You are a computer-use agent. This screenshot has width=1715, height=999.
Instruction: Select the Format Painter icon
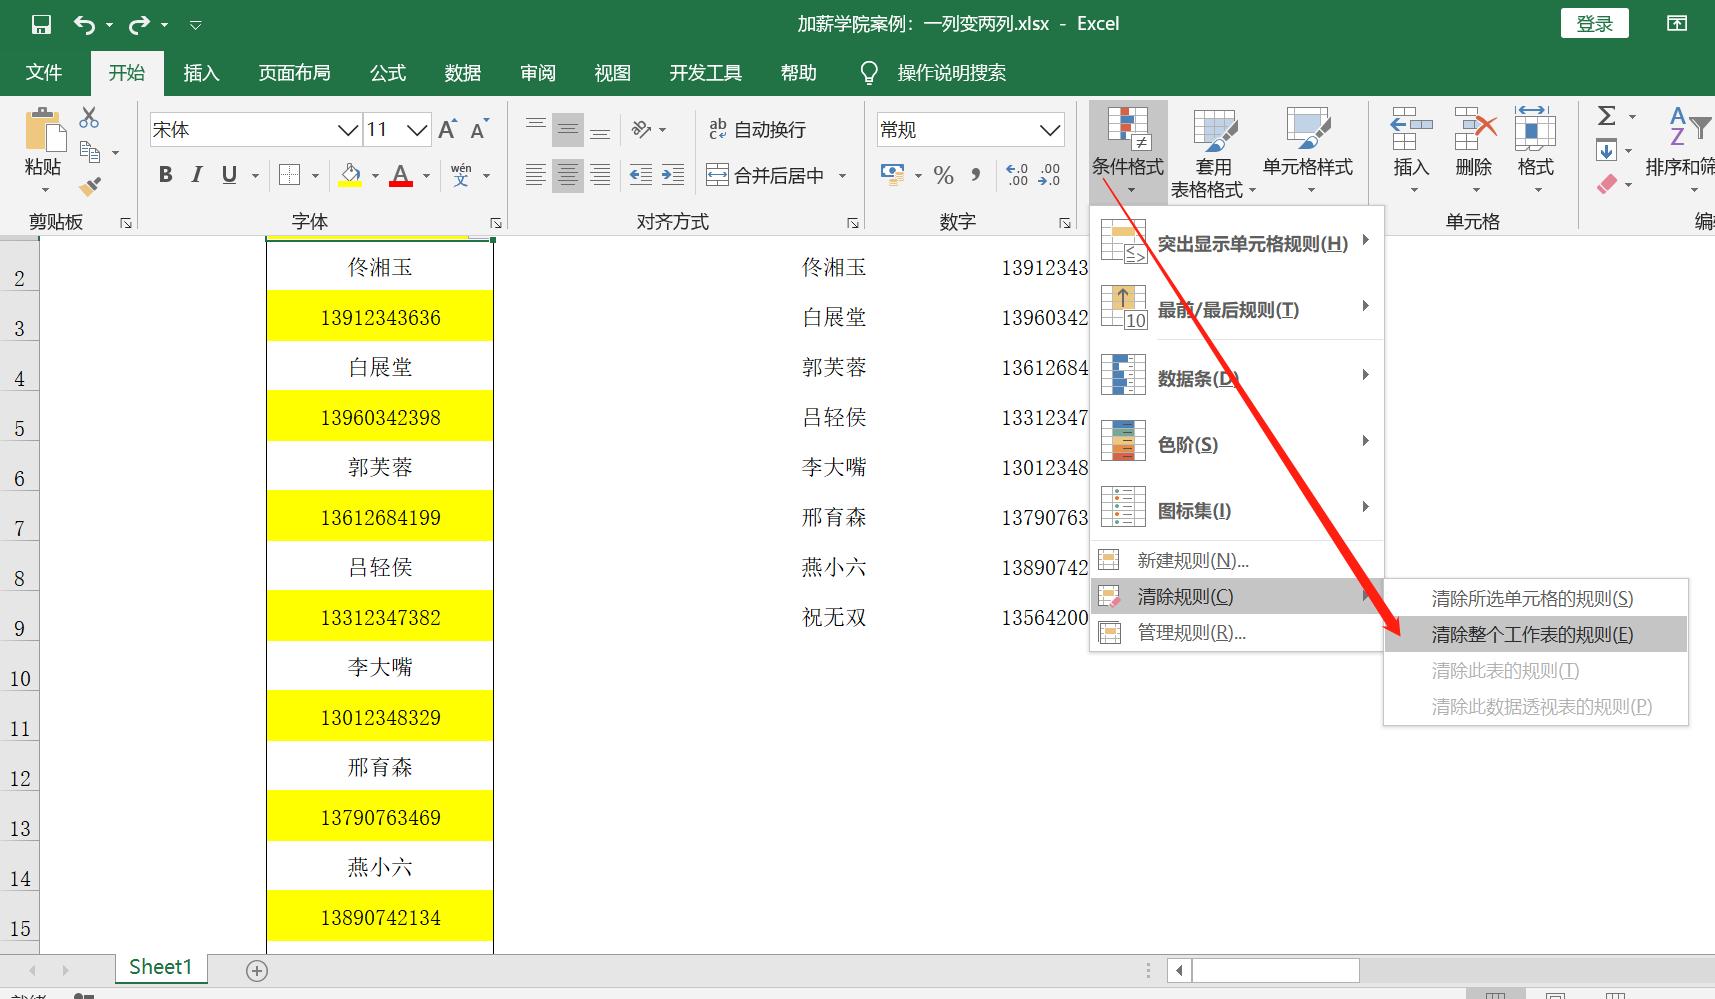tap(90, 186)
